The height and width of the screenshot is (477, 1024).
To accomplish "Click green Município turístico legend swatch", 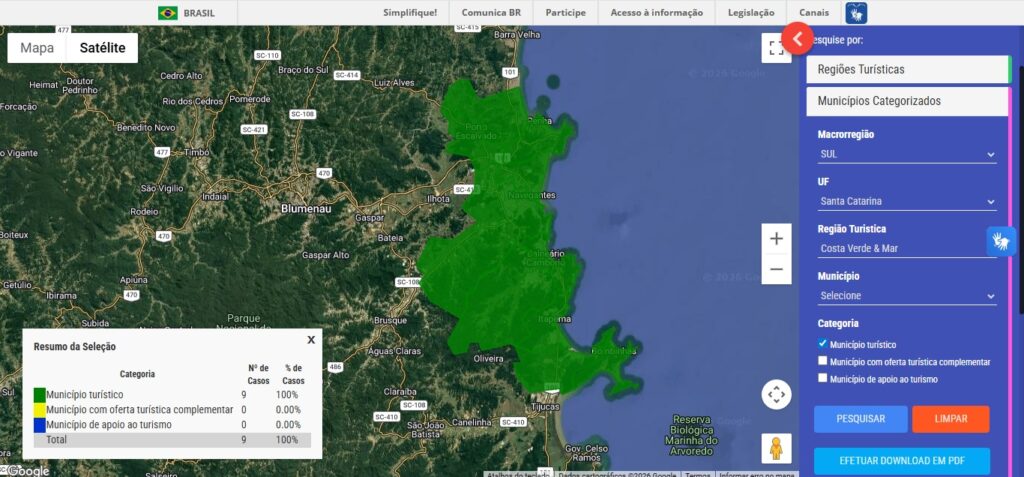I will click(x=39, y=395).
